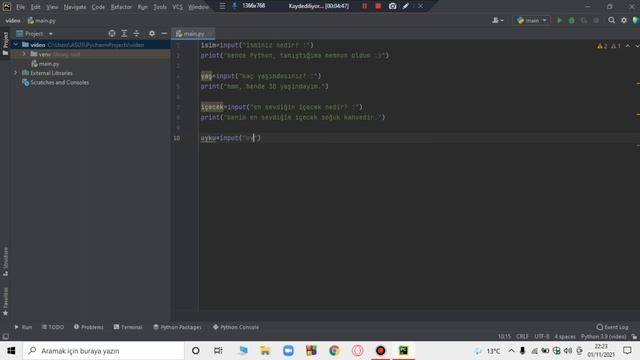Open the Terminal tool window

(x=128, y=327)
